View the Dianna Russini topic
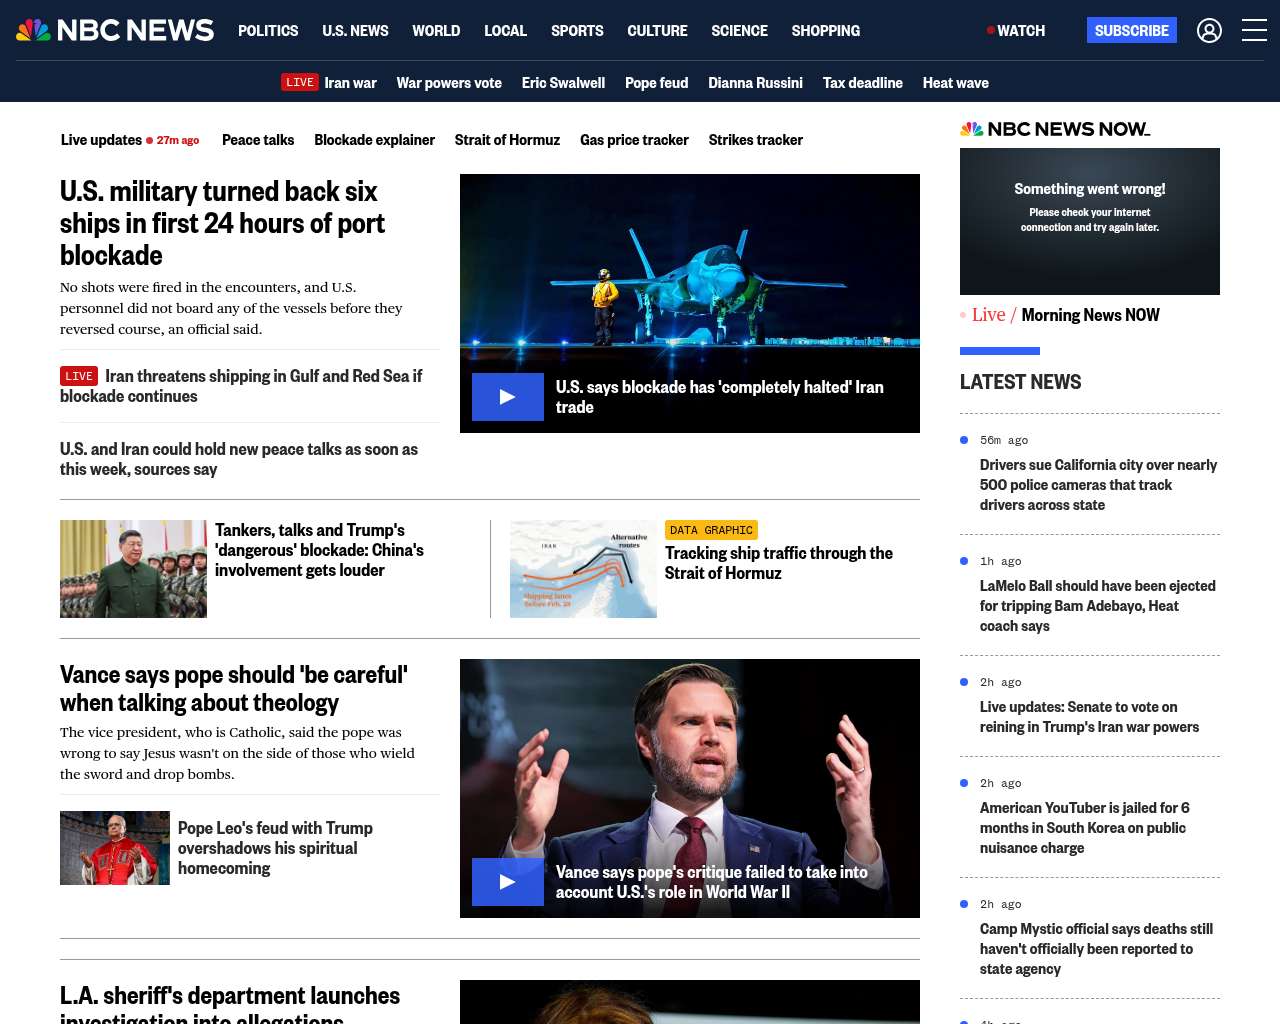This screenshot has height=1024, width=1280. (x=755, y=83)
